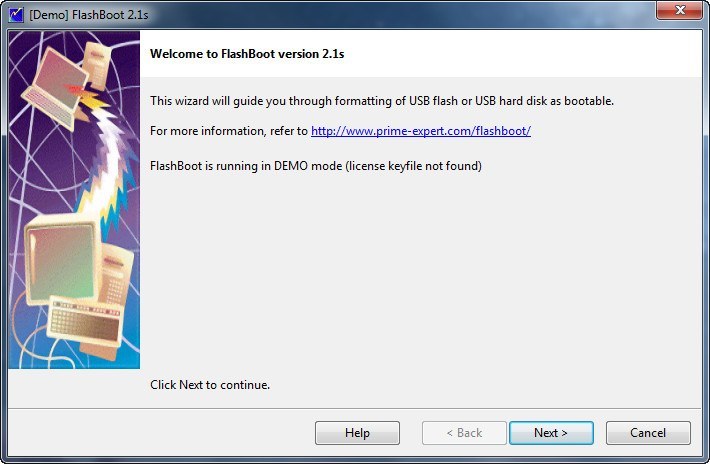
Task: Click the small device beside the laptop illustration
Action: tap(96, 62)
